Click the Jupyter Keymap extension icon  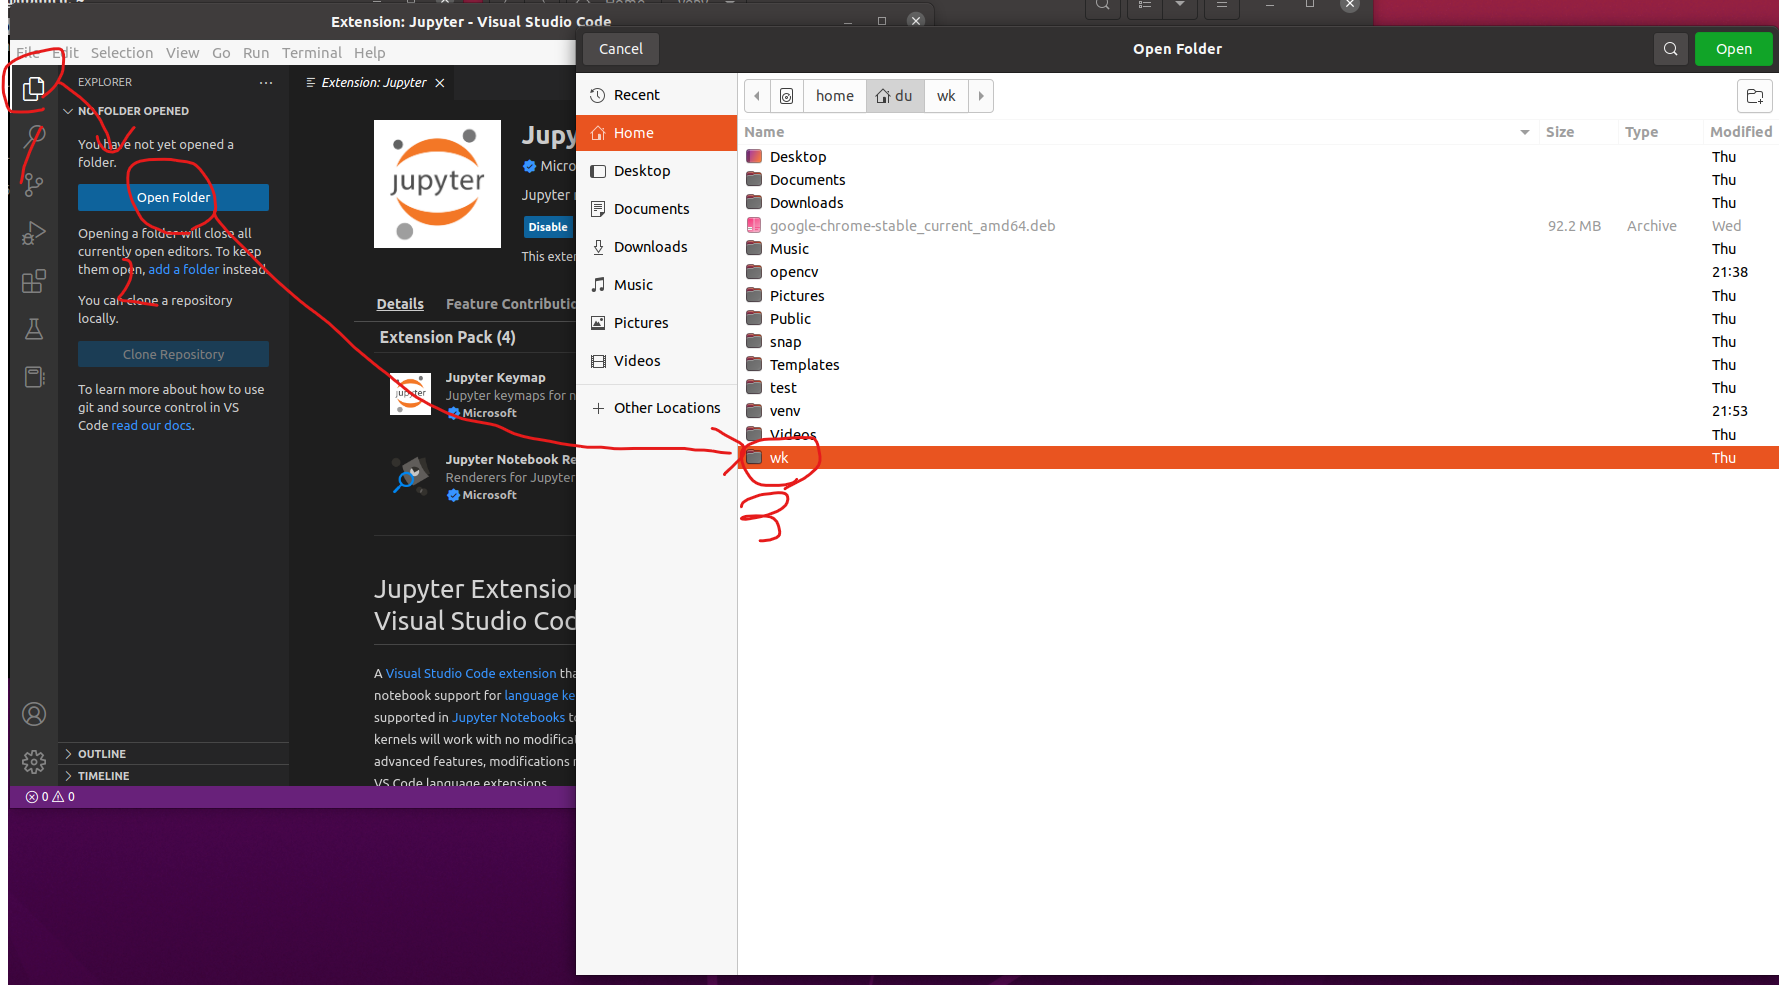[x=410, y=394]
